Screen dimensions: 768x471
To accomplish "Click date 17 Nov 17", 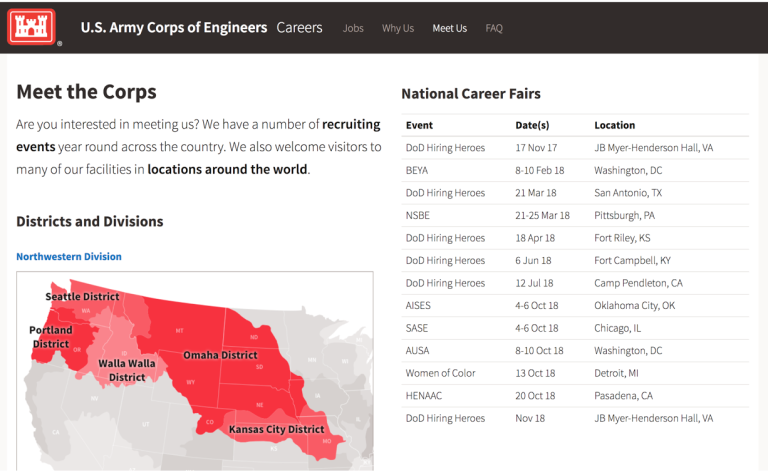I will point(536,148).
